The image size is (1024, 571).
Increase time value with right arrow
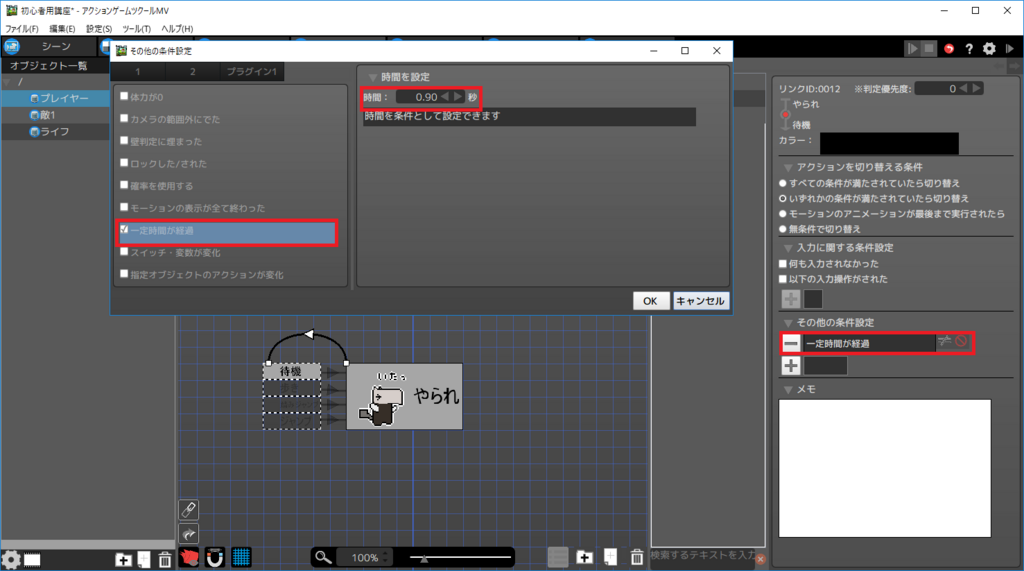click(458, 97)
